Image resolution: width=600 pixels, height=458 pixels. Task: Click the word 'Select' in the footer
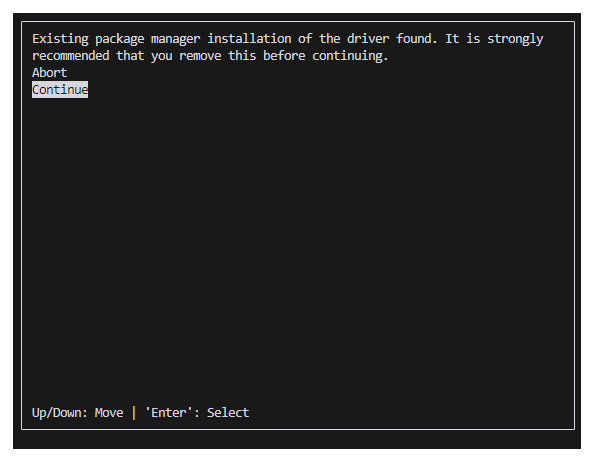coord(228,413)
